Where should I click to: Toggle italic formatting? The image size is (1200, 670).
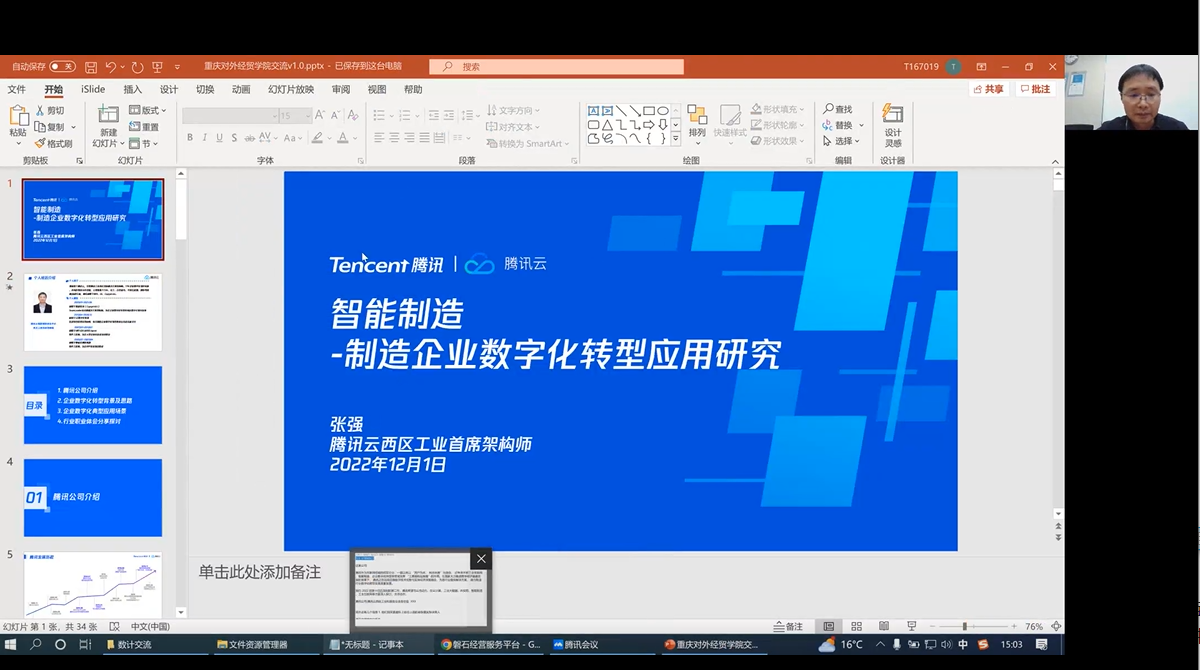point(204,138)
